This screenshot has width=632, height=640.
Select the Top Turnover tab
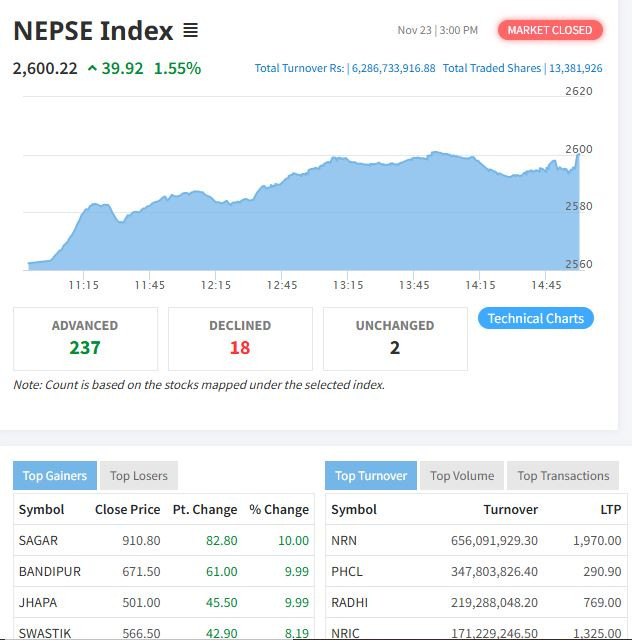370,476
